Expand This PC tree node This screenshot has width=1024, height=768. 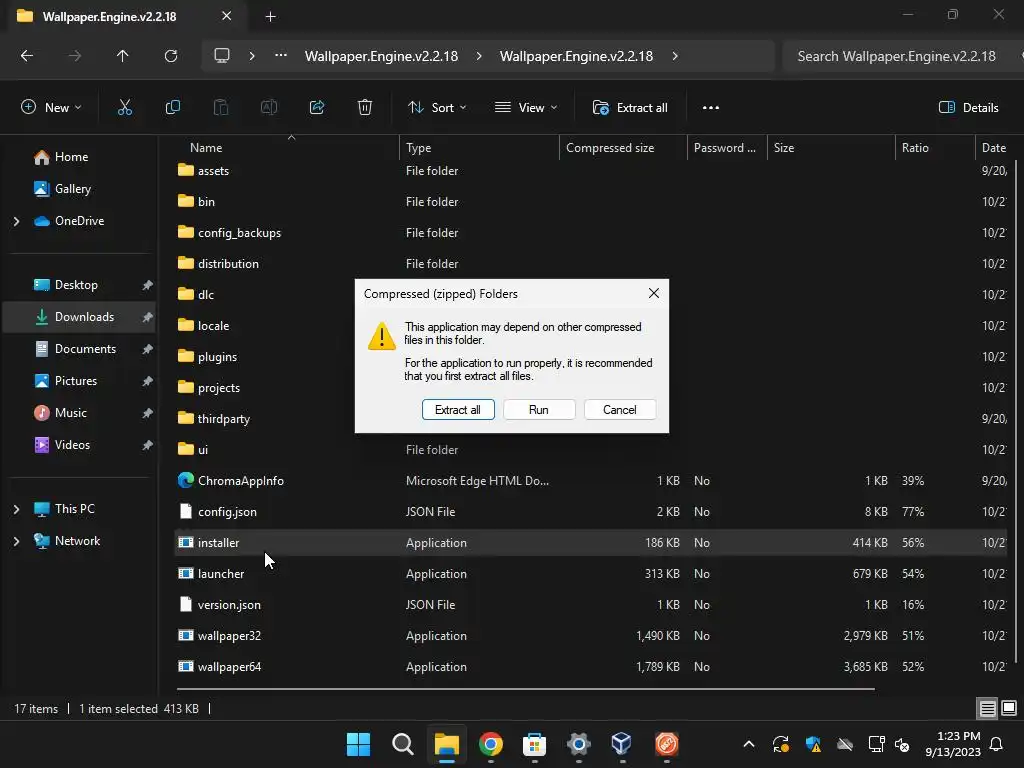[x=16, y=509]
